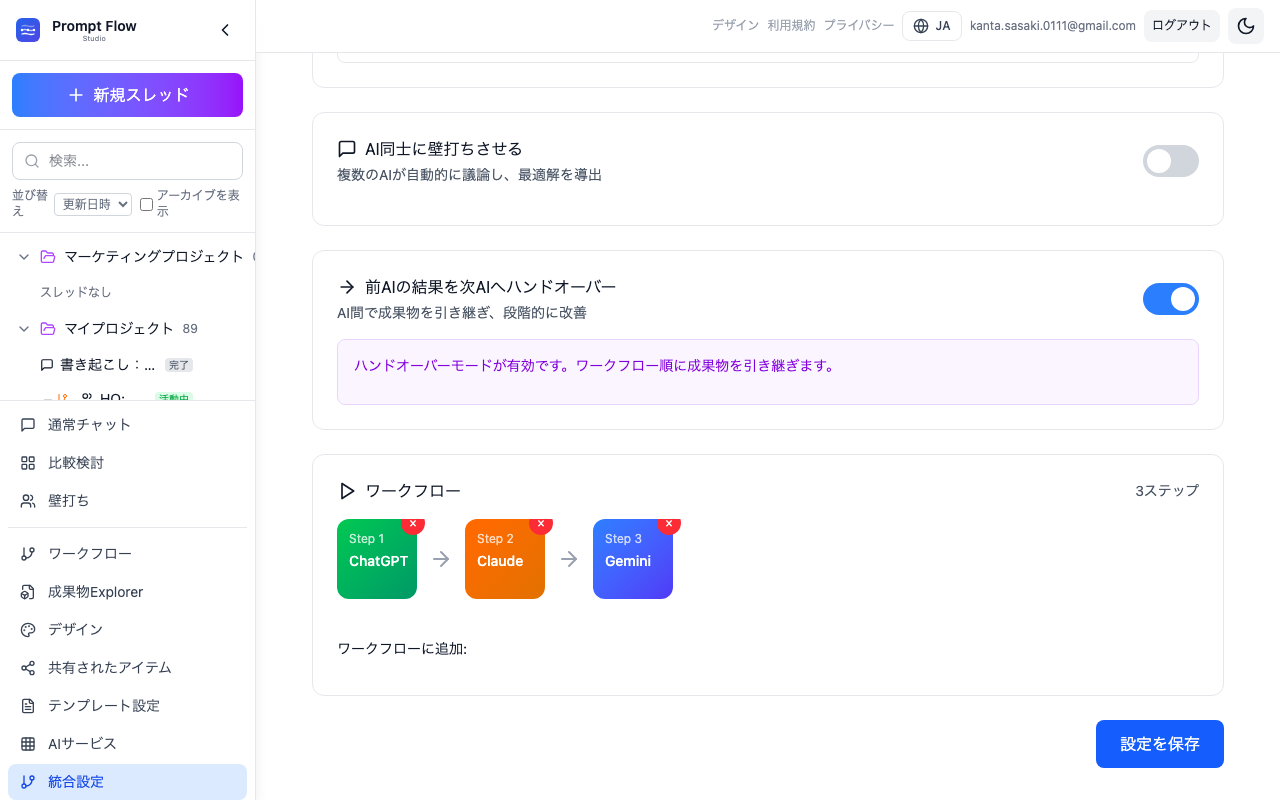
Task: Click the 成果物Explorer file icon
Action: click(28, 592)
